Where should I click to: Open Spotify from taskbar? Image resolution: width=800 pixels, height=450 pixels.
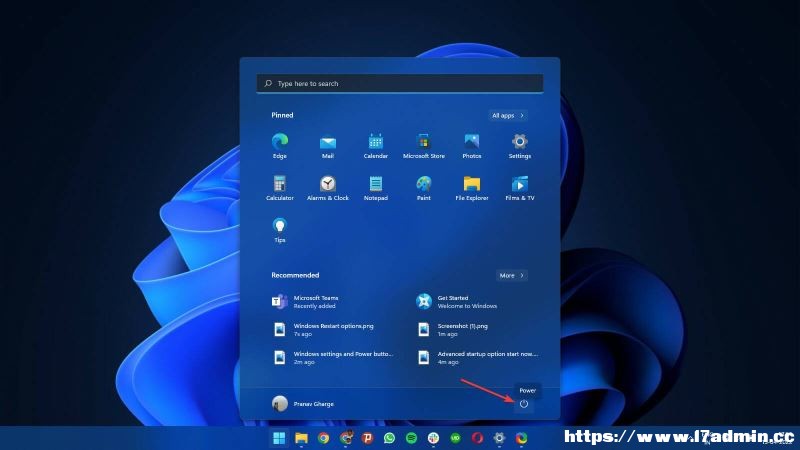coord(411,438)
